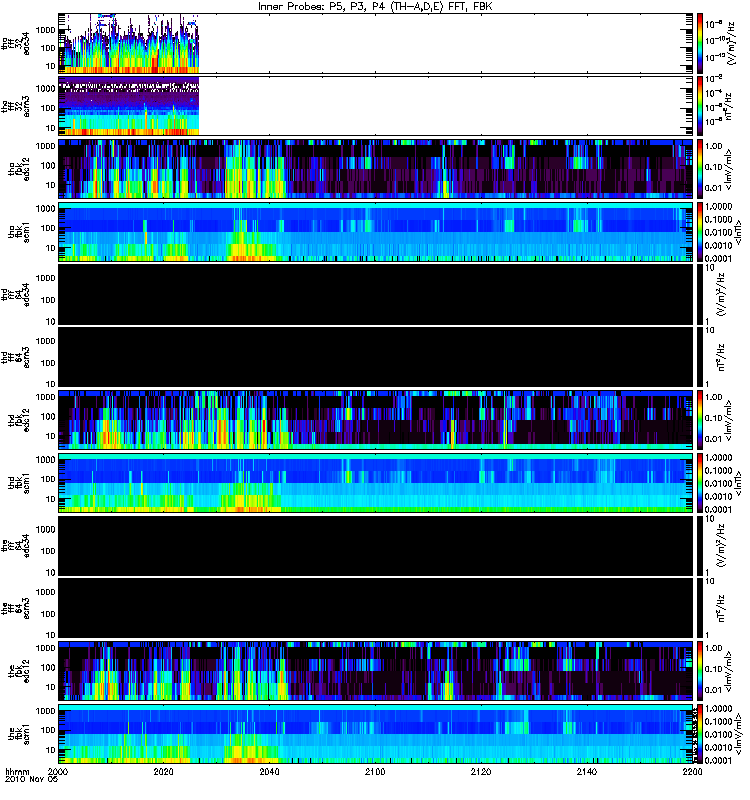Screen dimensions: 750x800
Task: Select the thd fbk scm1 spectrogram panel
Action: point(376,483)
